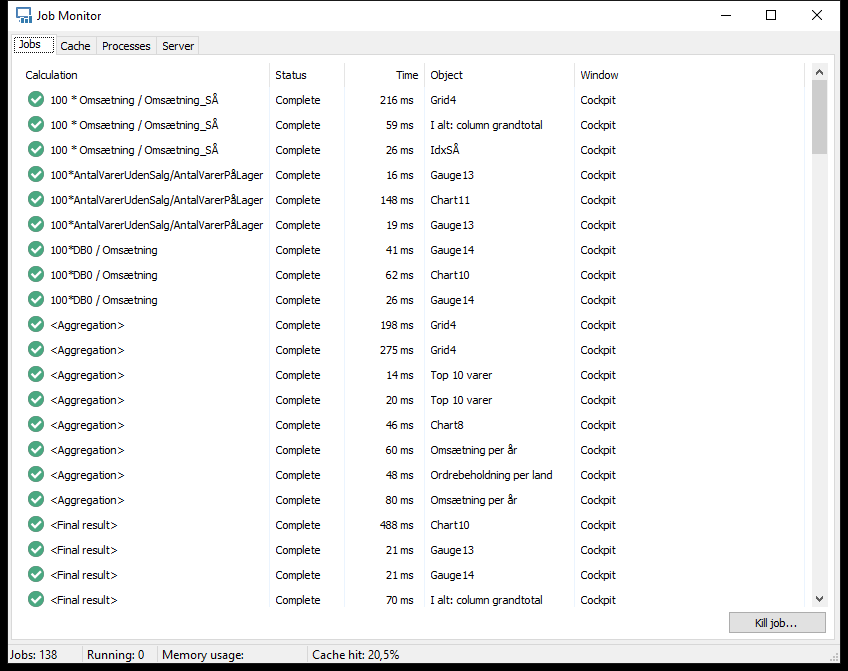848x671 pixels.
Task: Click the check icon on the 60 ms Omsætning per år row
Action: (x=36, y=450)
